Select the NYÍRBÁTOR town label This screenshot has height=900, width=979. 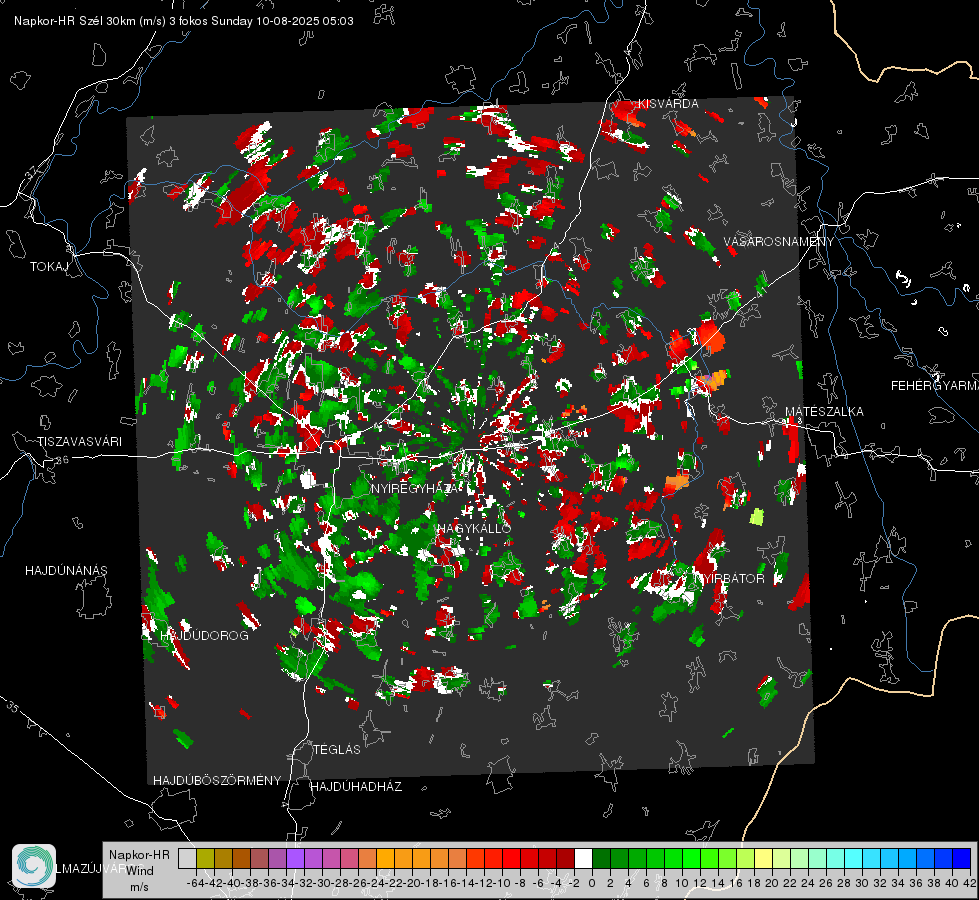729,578
